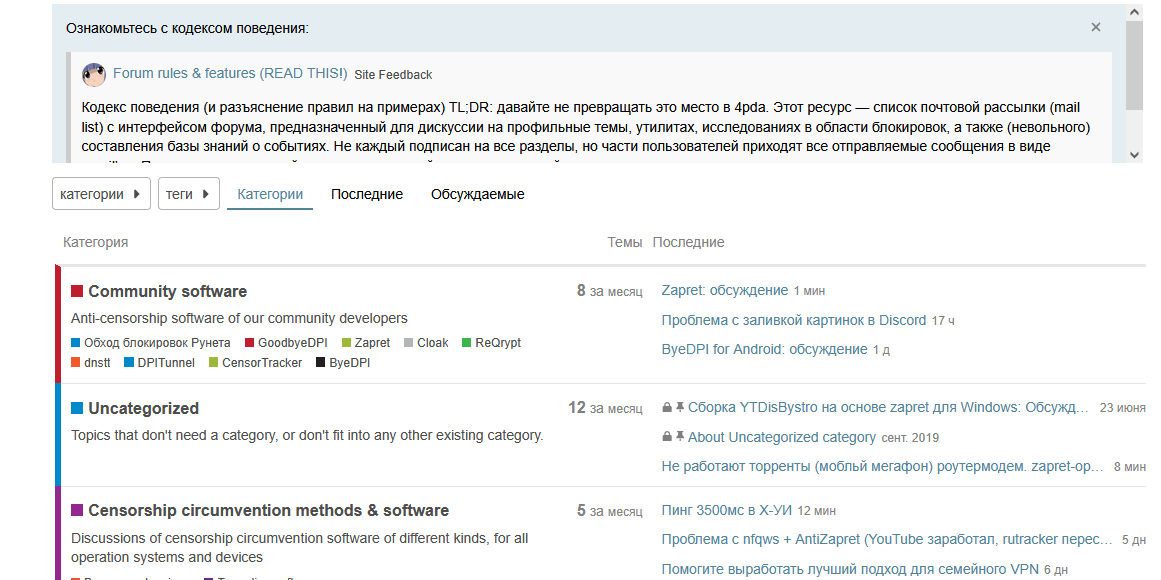Click the blue Uncategorized category square
Image resolution: width=1161 pixels, height=580 pixels.
click(77, 409)
